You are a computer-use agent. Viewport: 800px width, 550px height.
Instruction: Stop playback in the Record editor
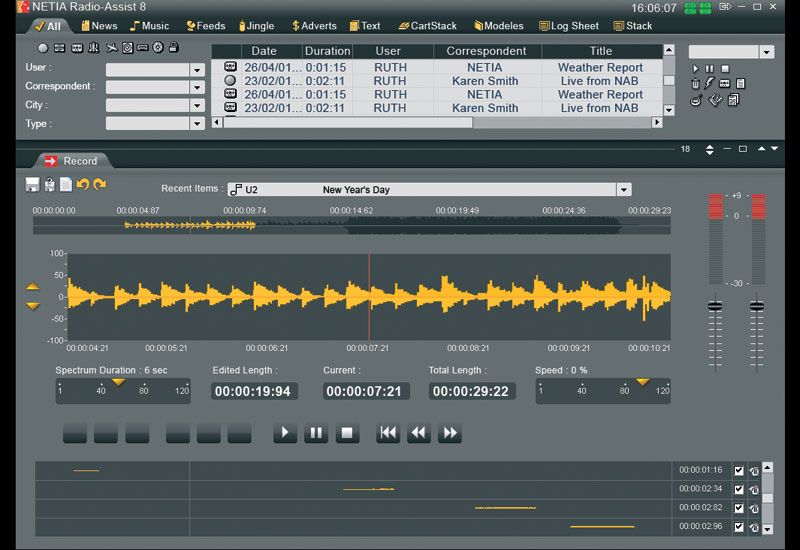tap(347, 433)
